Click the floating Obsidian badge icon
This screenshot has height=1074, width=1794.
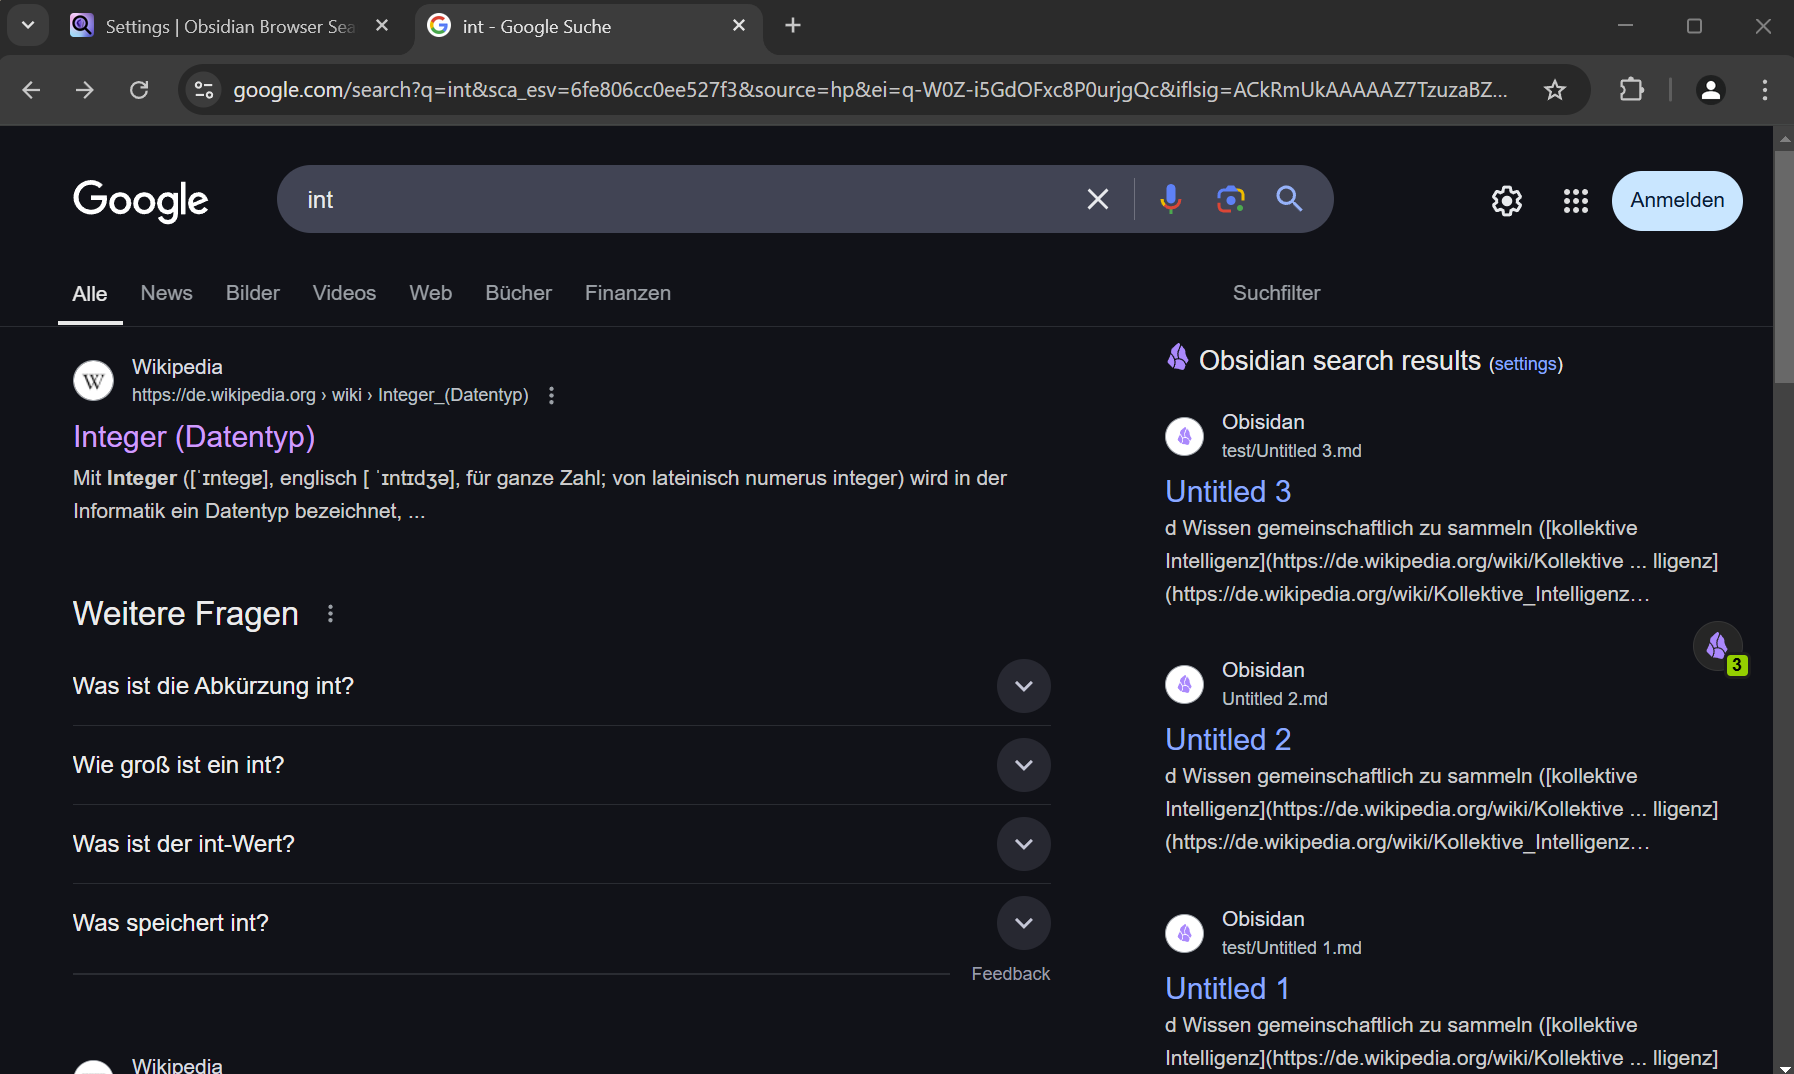tap(1717, 646)
